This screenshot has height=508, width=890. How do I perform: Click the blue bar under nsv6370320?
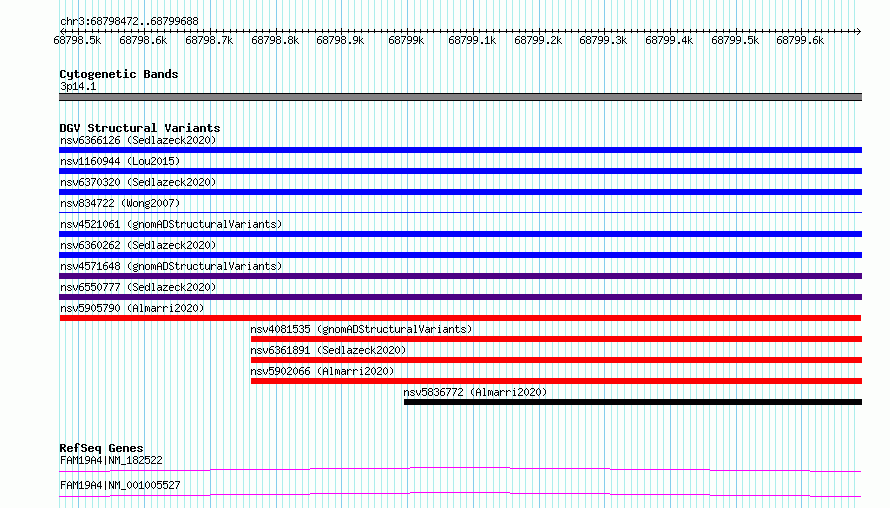(x=460, y=192)
